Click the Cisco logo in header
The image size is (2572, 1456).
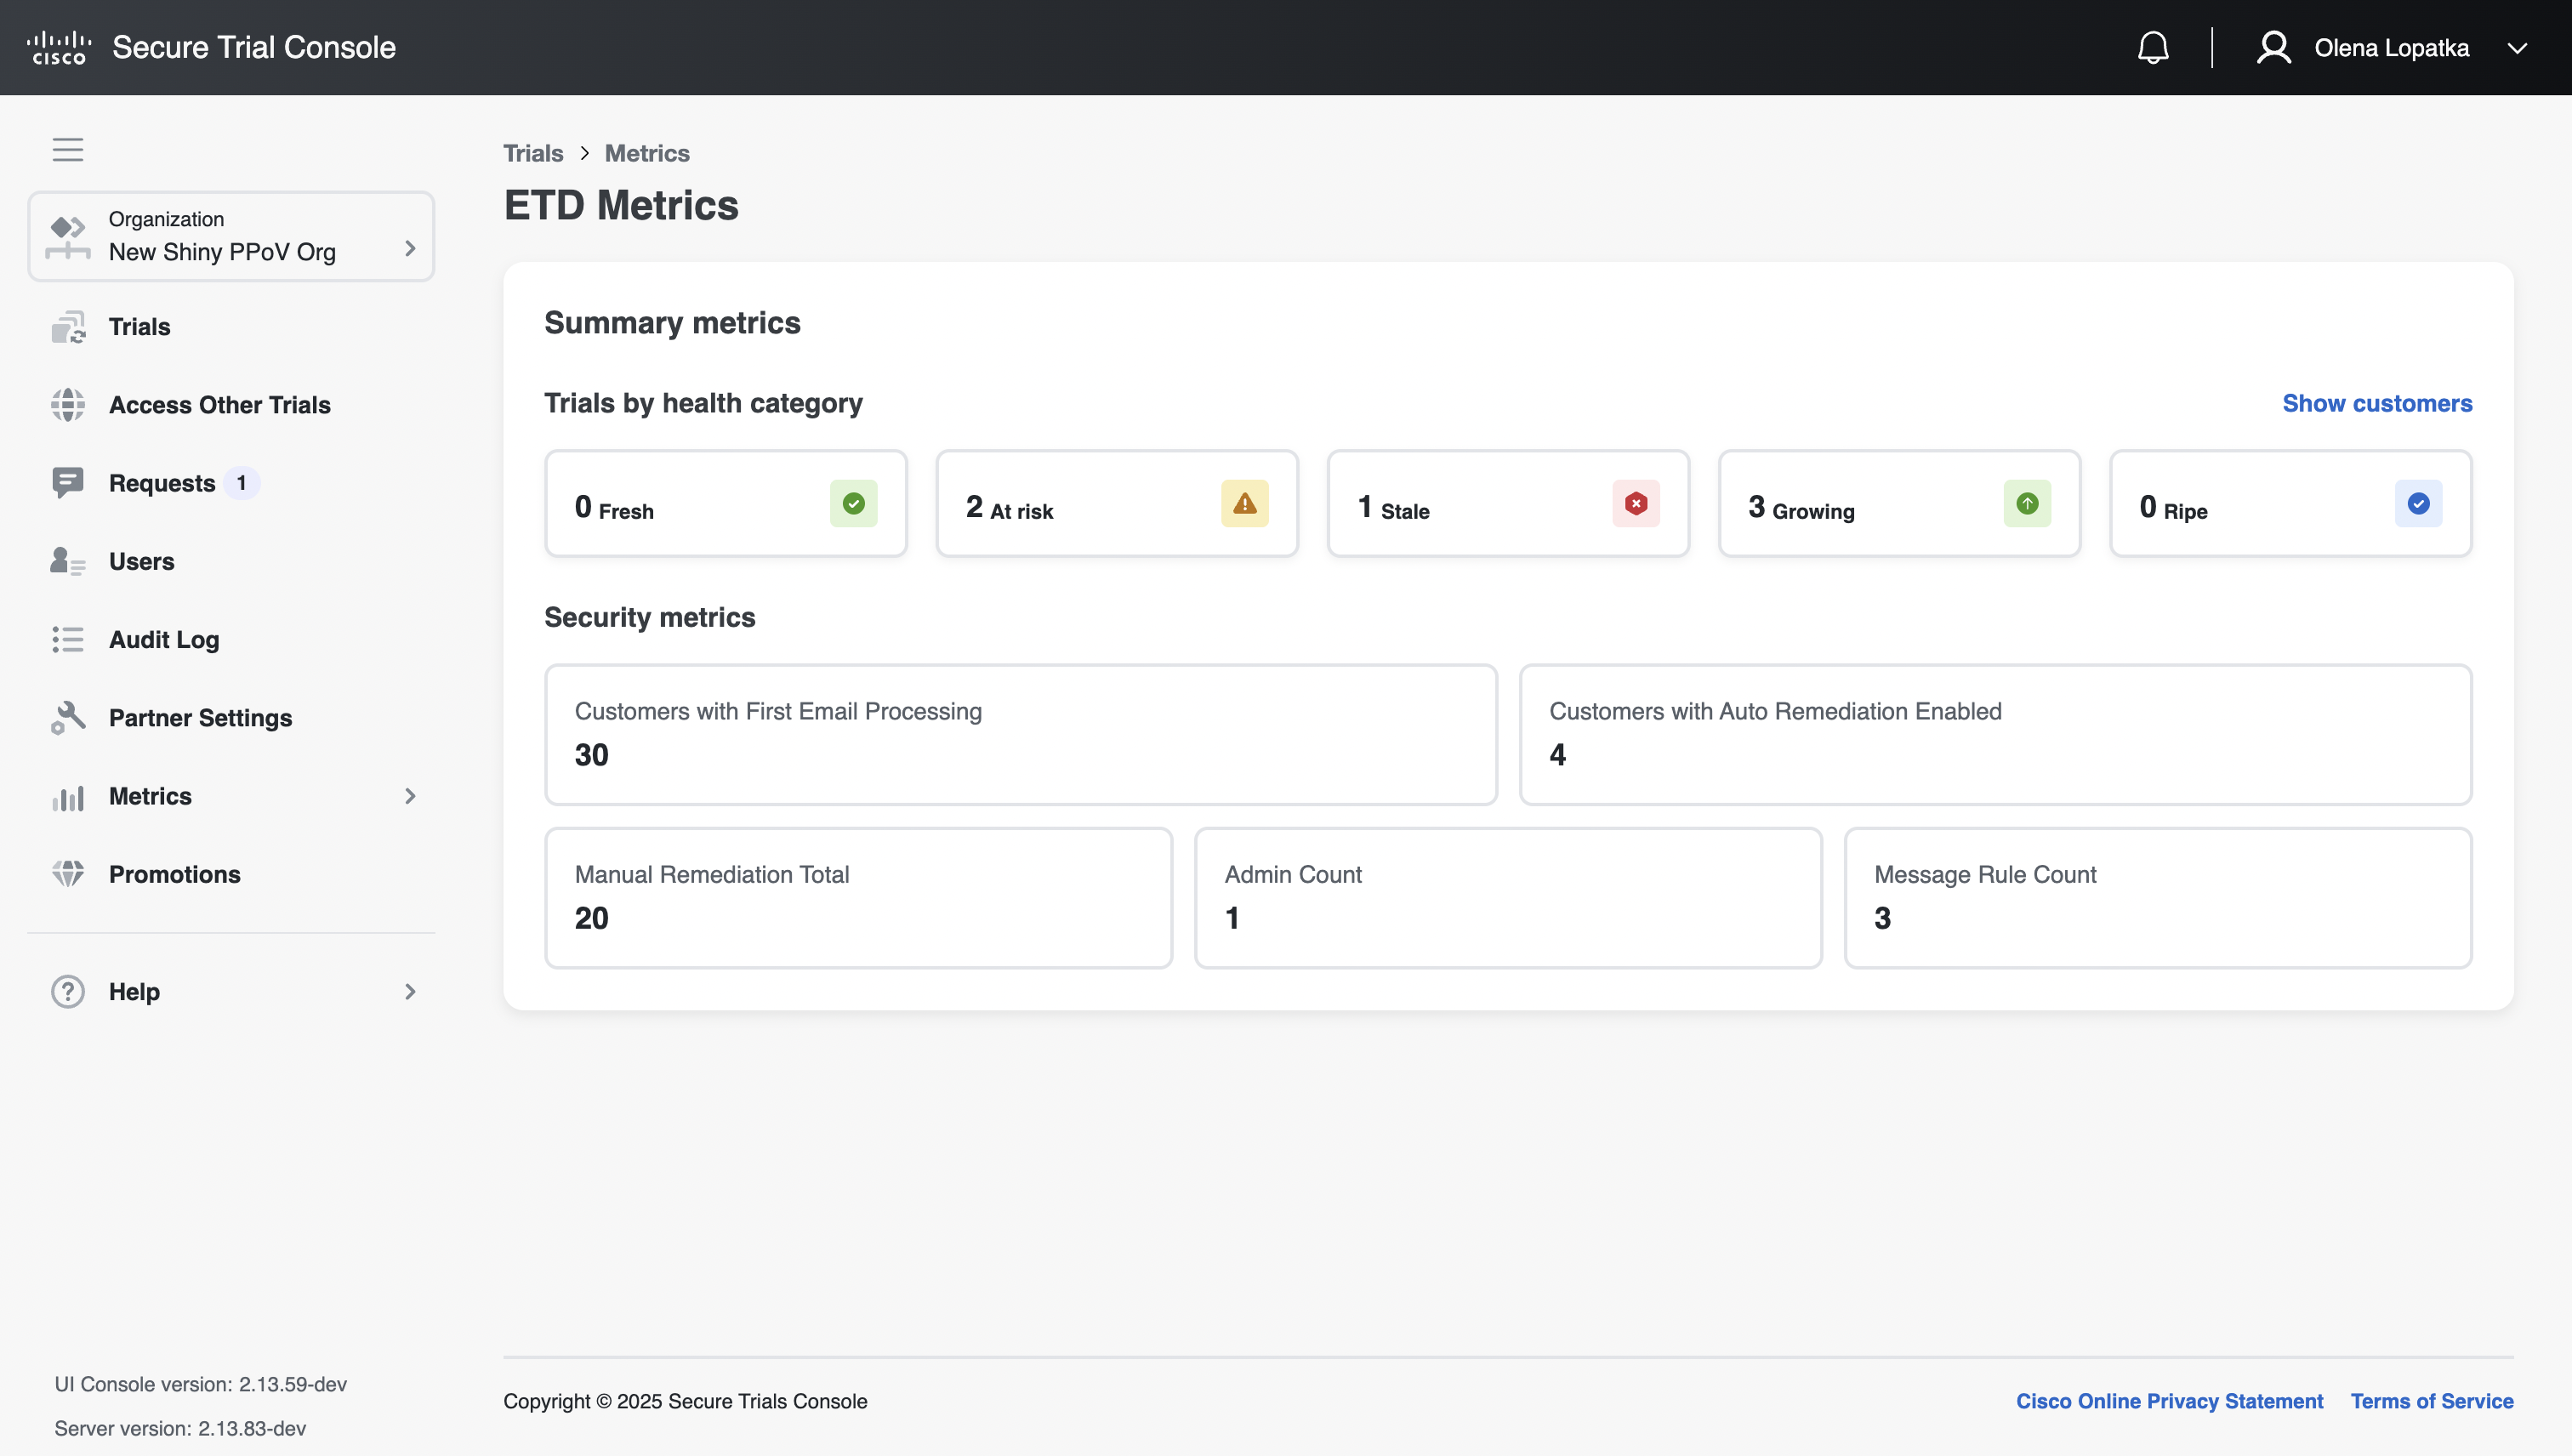click(x=59, y=47)
